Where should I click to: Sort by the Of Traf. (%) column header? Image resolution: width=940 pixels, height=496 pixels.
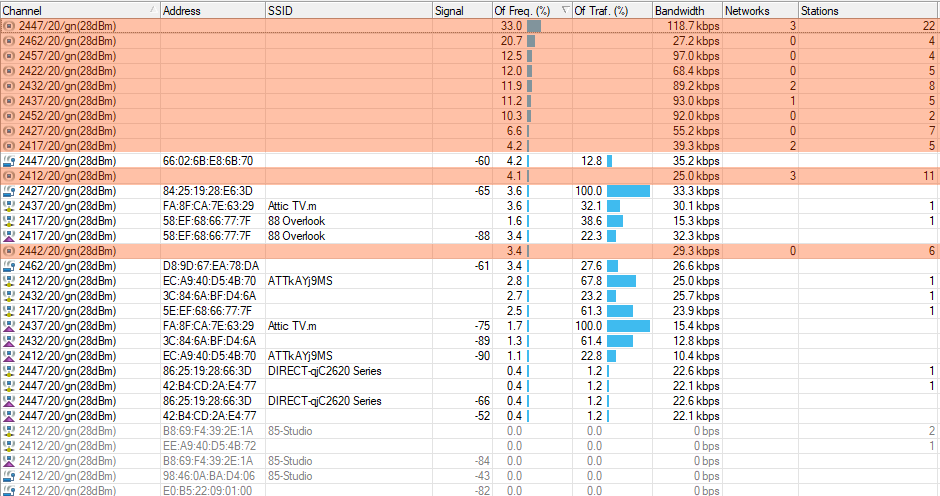612,10
